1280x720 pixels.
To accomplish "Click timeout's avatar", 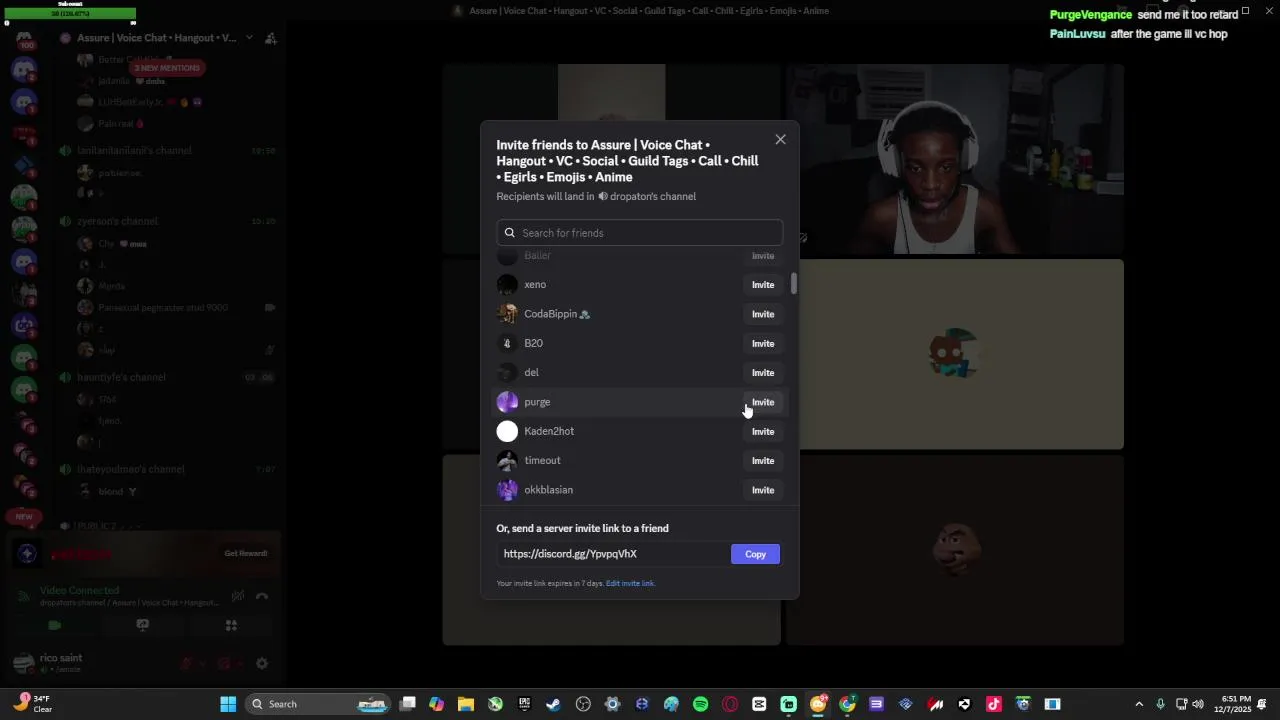I will (x=507, y=461).
